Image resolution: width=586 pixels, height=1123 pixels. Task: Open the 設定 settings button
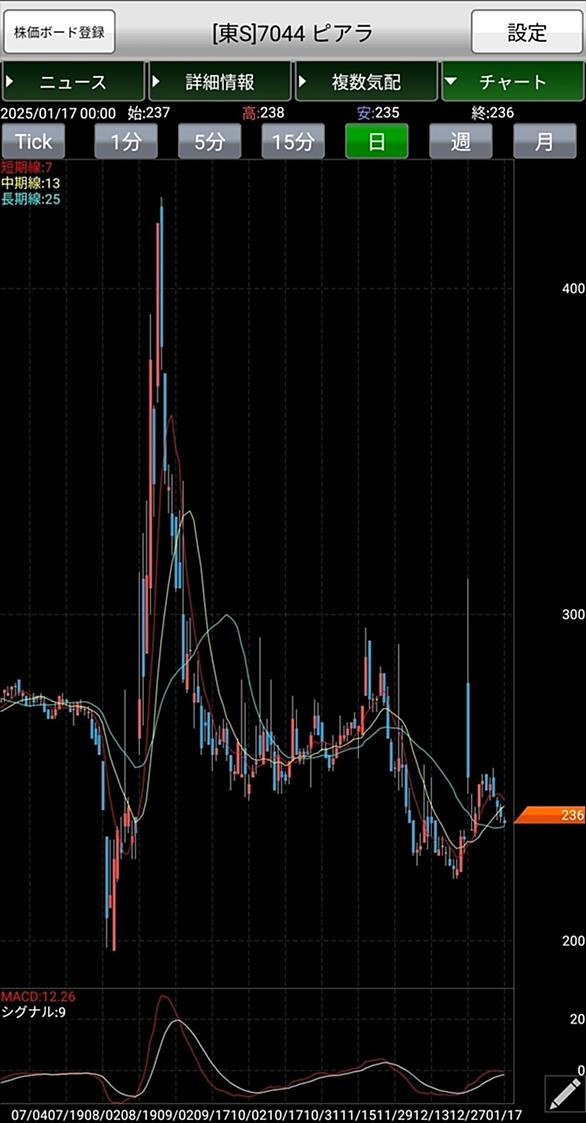click(527, 32)
